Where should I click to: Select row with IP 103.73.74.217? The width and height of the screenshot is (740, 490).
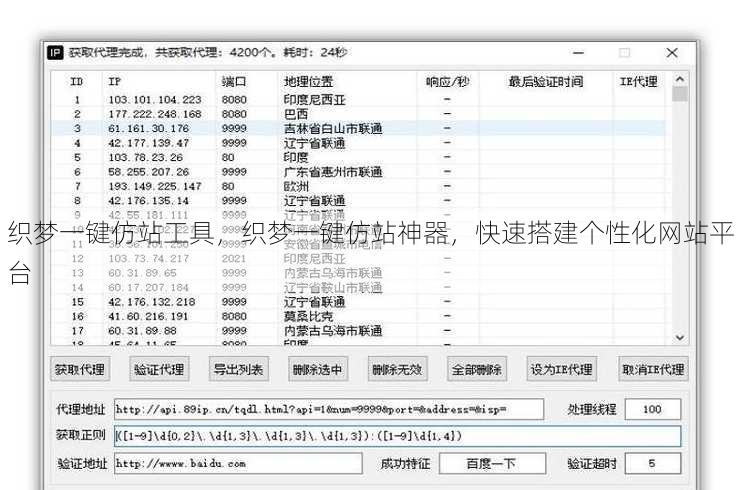359,259
